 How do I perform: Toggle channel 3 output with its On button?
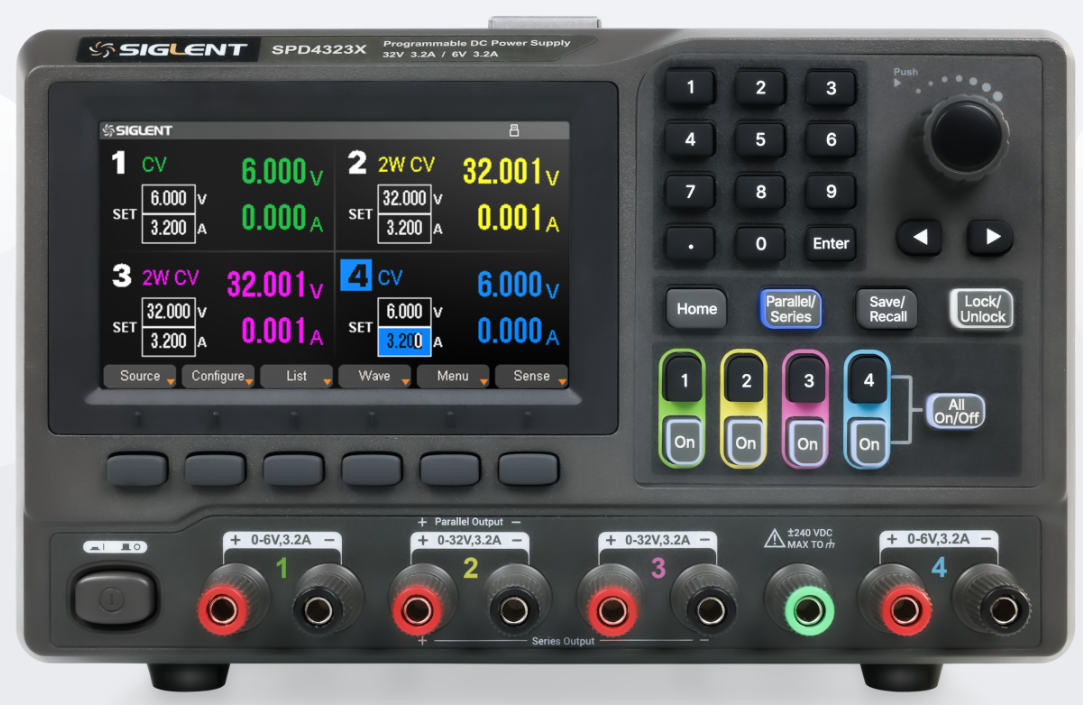(x=807, y=443)
